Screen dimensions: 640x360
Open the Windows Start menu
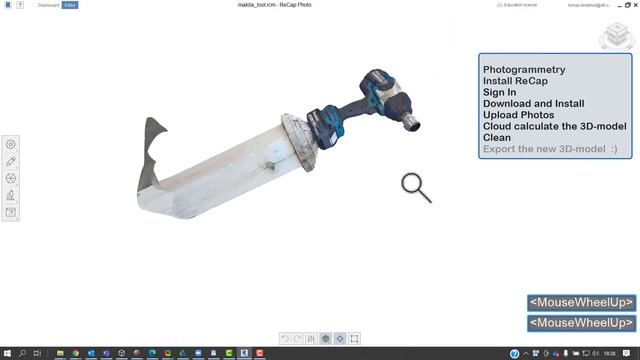click(7, 353)
